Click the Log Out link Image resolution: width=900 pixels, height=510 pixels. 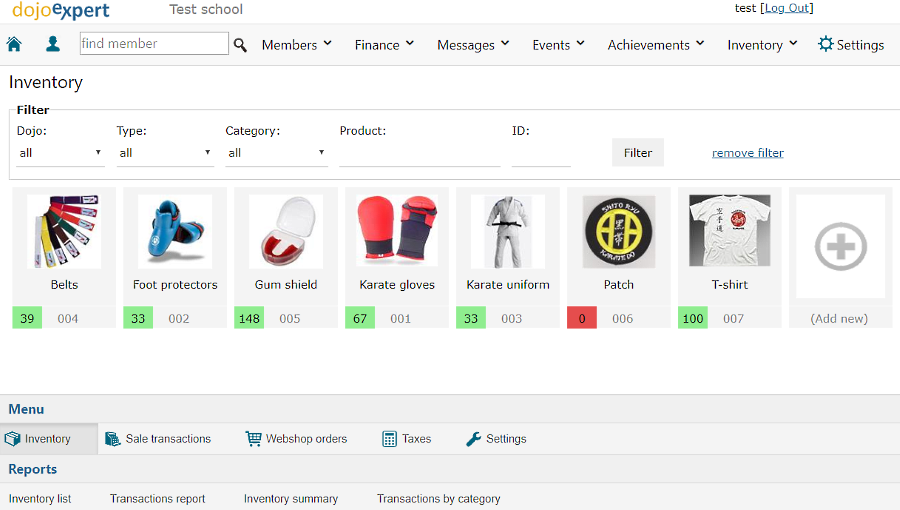(787, 8)
